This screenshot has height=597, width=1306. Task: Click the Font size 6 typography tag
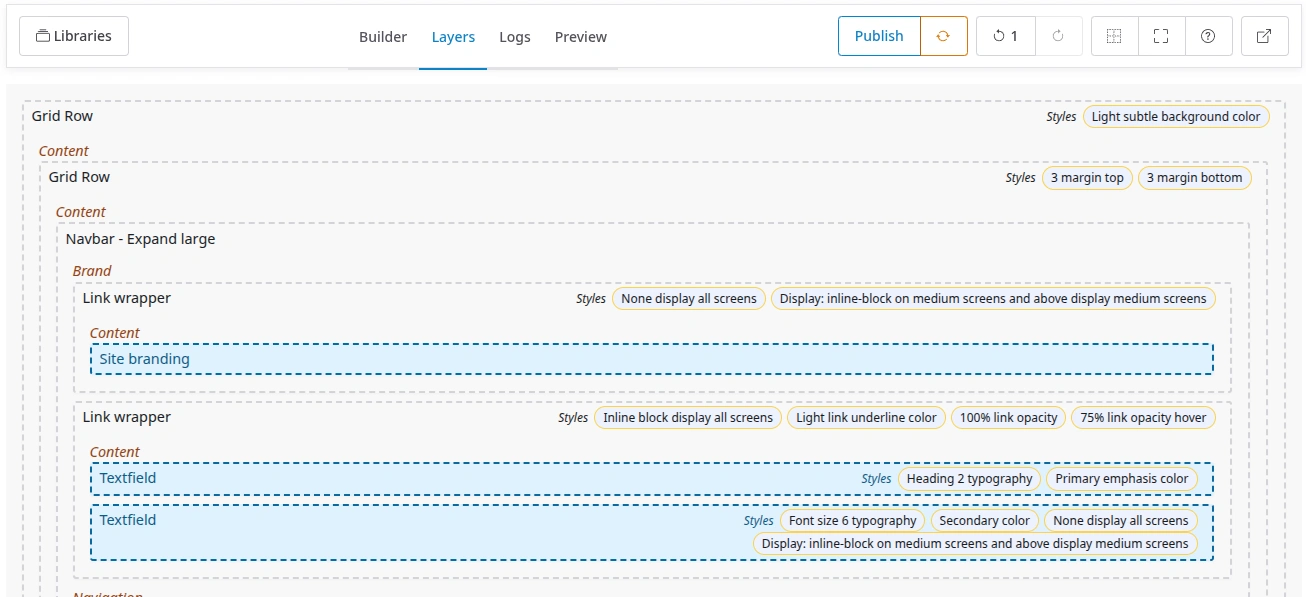coord(852,521)
